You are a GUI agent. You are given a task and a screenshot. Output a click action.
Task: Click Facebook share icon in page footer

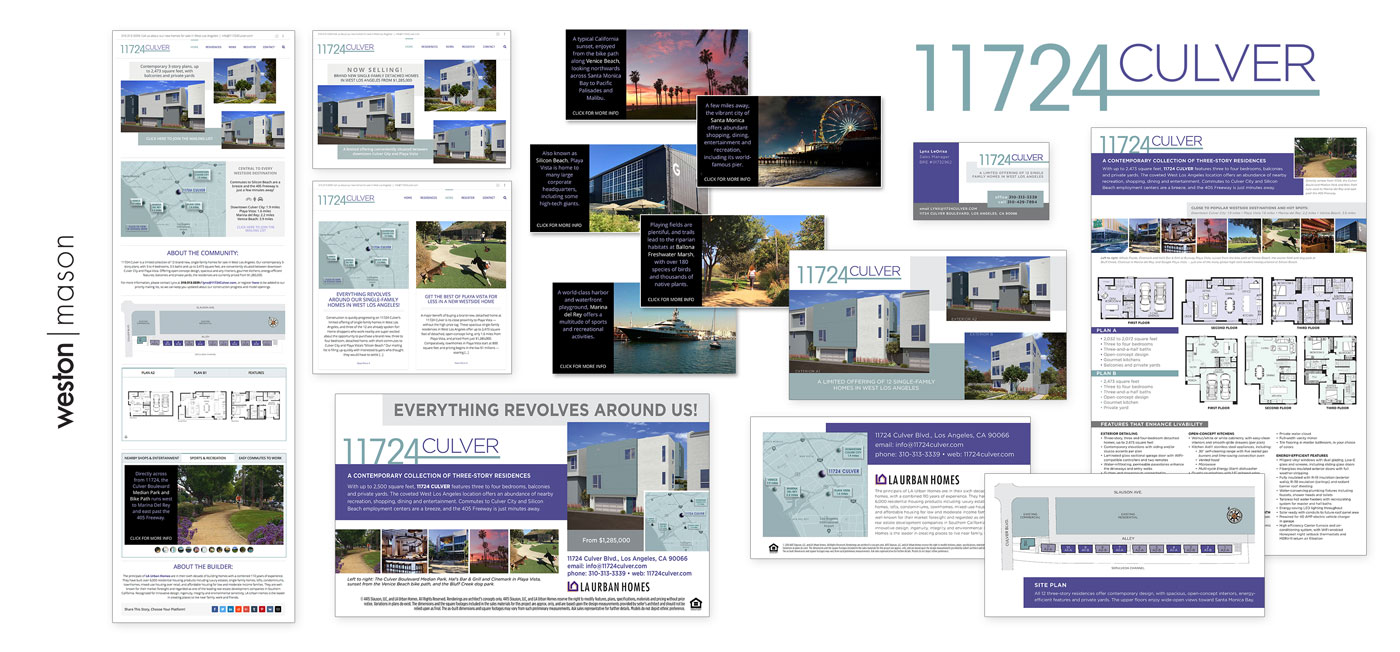point(216,608)
